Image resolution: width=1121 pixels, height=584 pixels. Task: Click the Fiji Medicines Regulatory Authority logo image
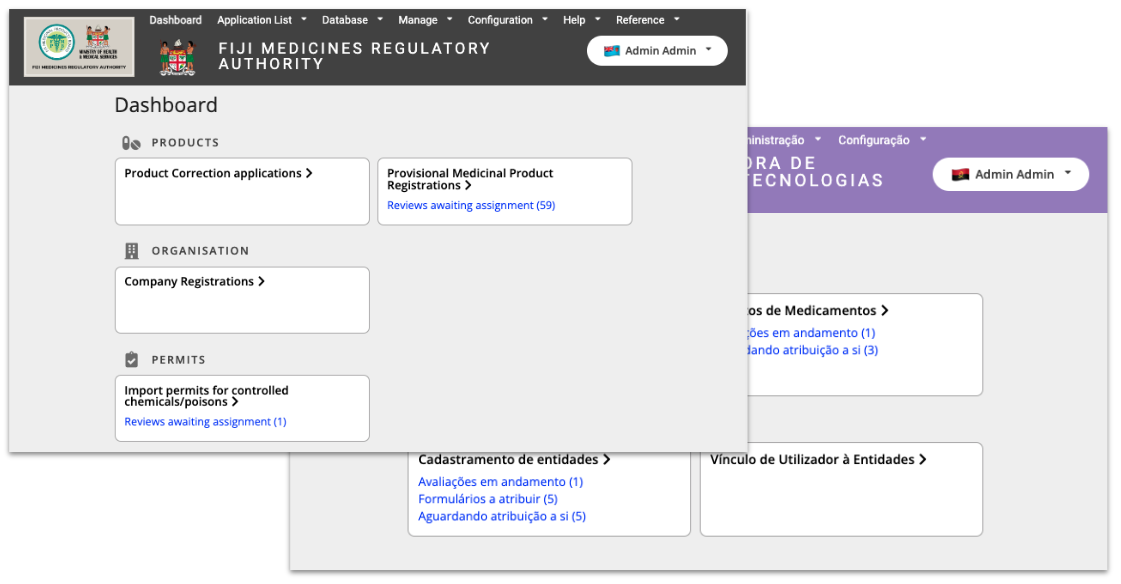click(79, 46)
